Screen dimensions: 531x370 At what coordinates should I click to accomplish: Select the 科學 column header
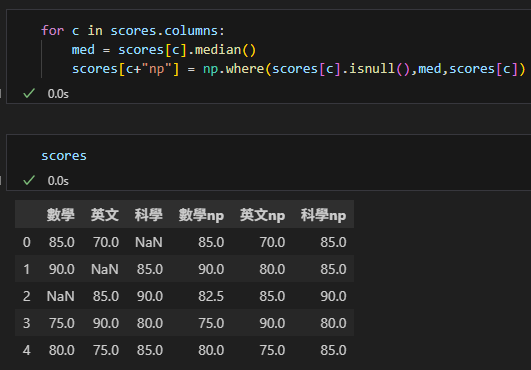tap(149, 215)
